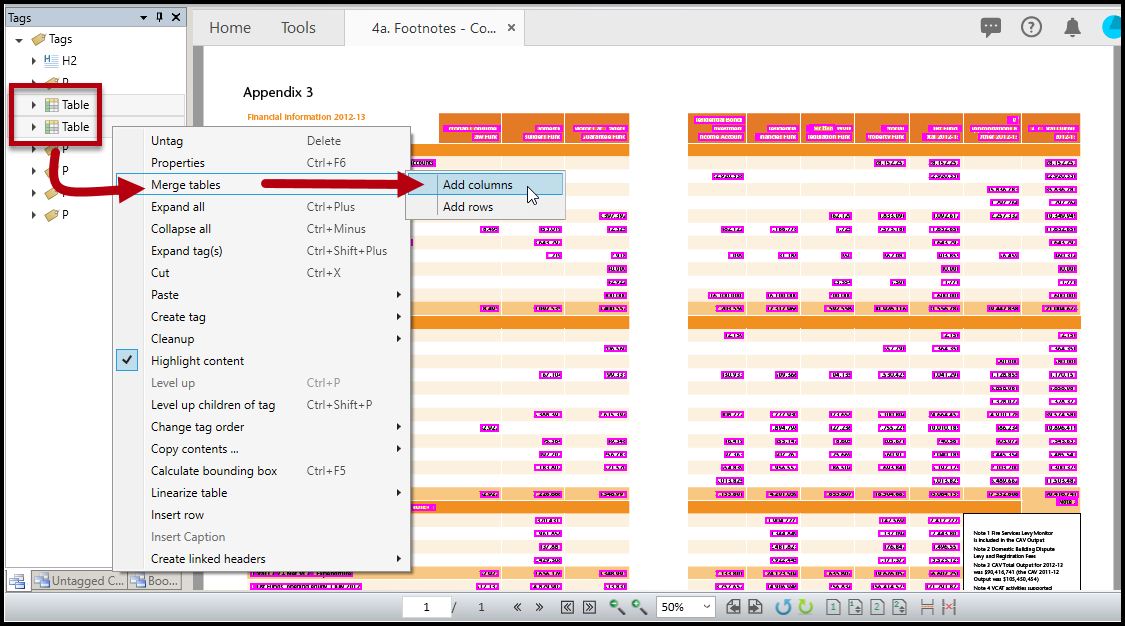Select Merge tables menu entry
The image size is (1125, 626).
pyautogui.click(x=263, y=184)
